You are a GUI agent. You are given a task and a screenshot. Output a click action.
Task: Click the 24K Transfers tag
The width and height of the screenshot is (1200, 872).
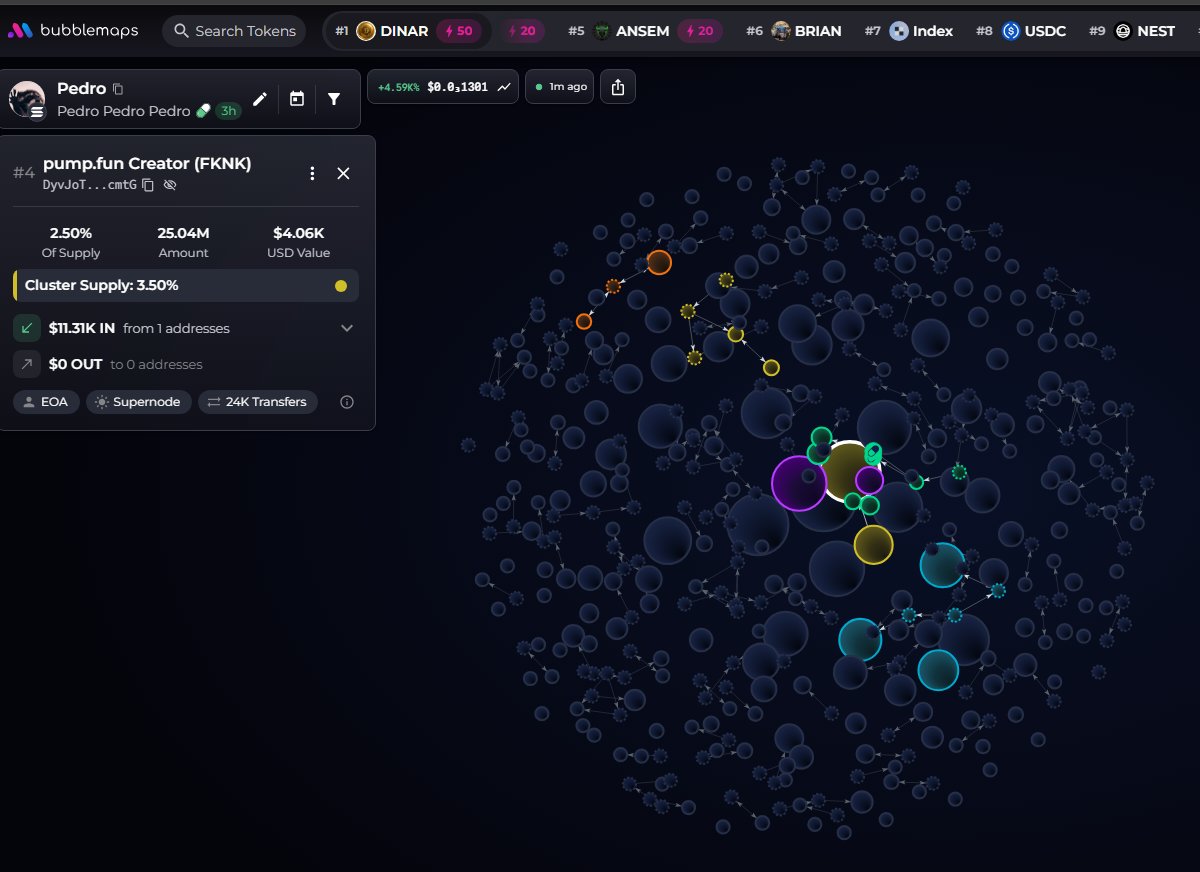[x=258, y=402]
